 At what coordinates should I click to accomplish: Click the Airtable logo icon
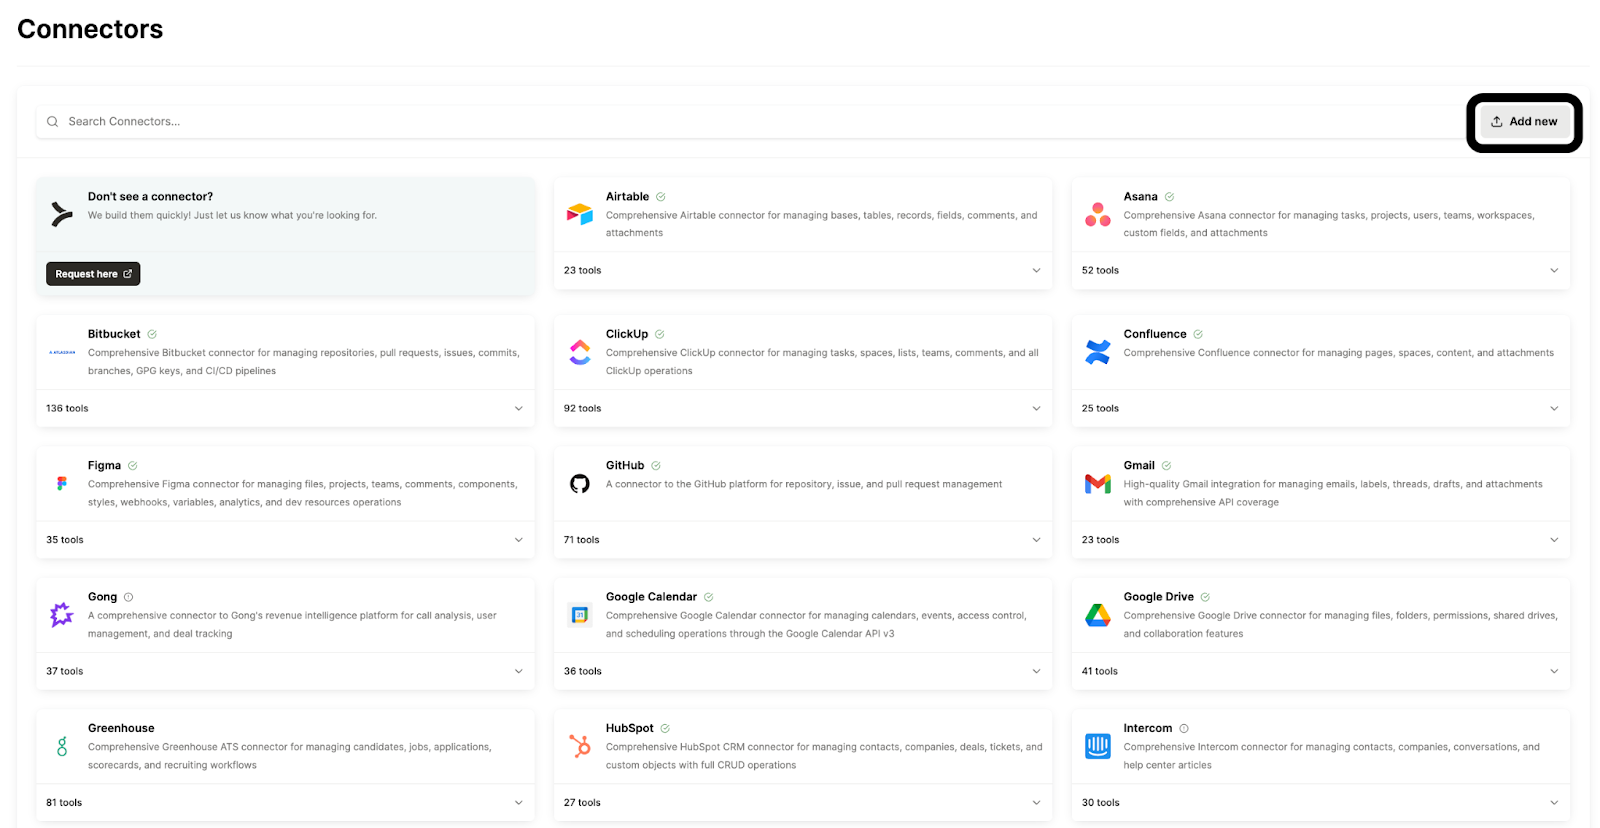point(580,214)
